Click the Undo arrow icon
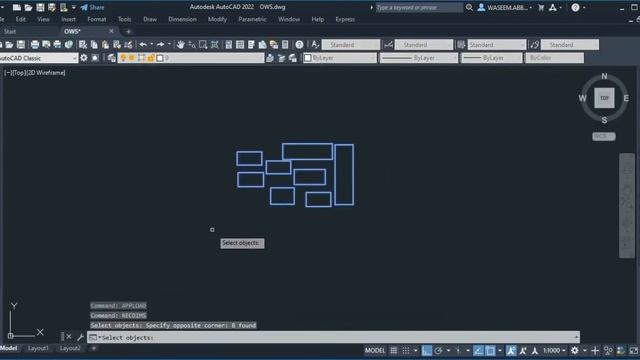Screen dimensions: 640x360 [143, 45]
